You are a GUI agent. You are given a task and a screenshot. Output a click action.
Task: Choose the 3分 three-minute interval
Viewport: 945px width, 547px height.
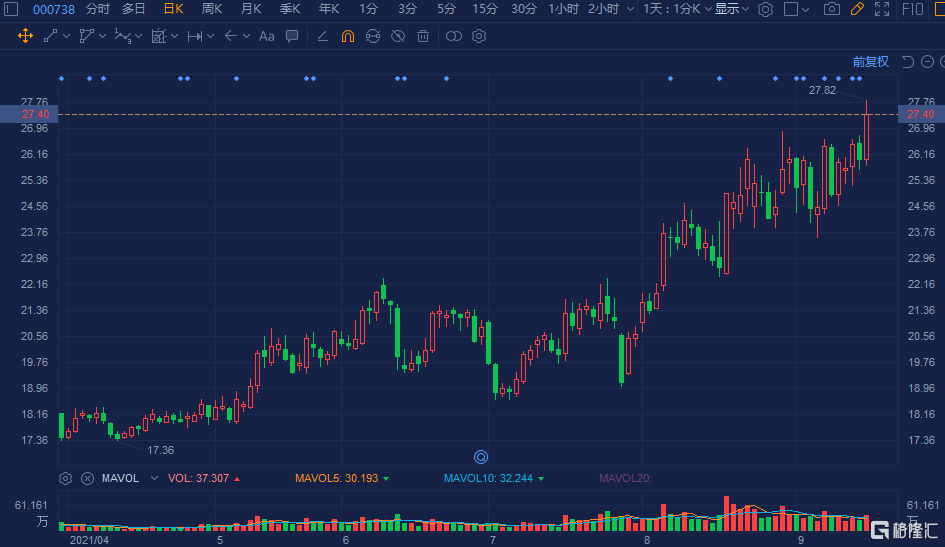[407, 9]
